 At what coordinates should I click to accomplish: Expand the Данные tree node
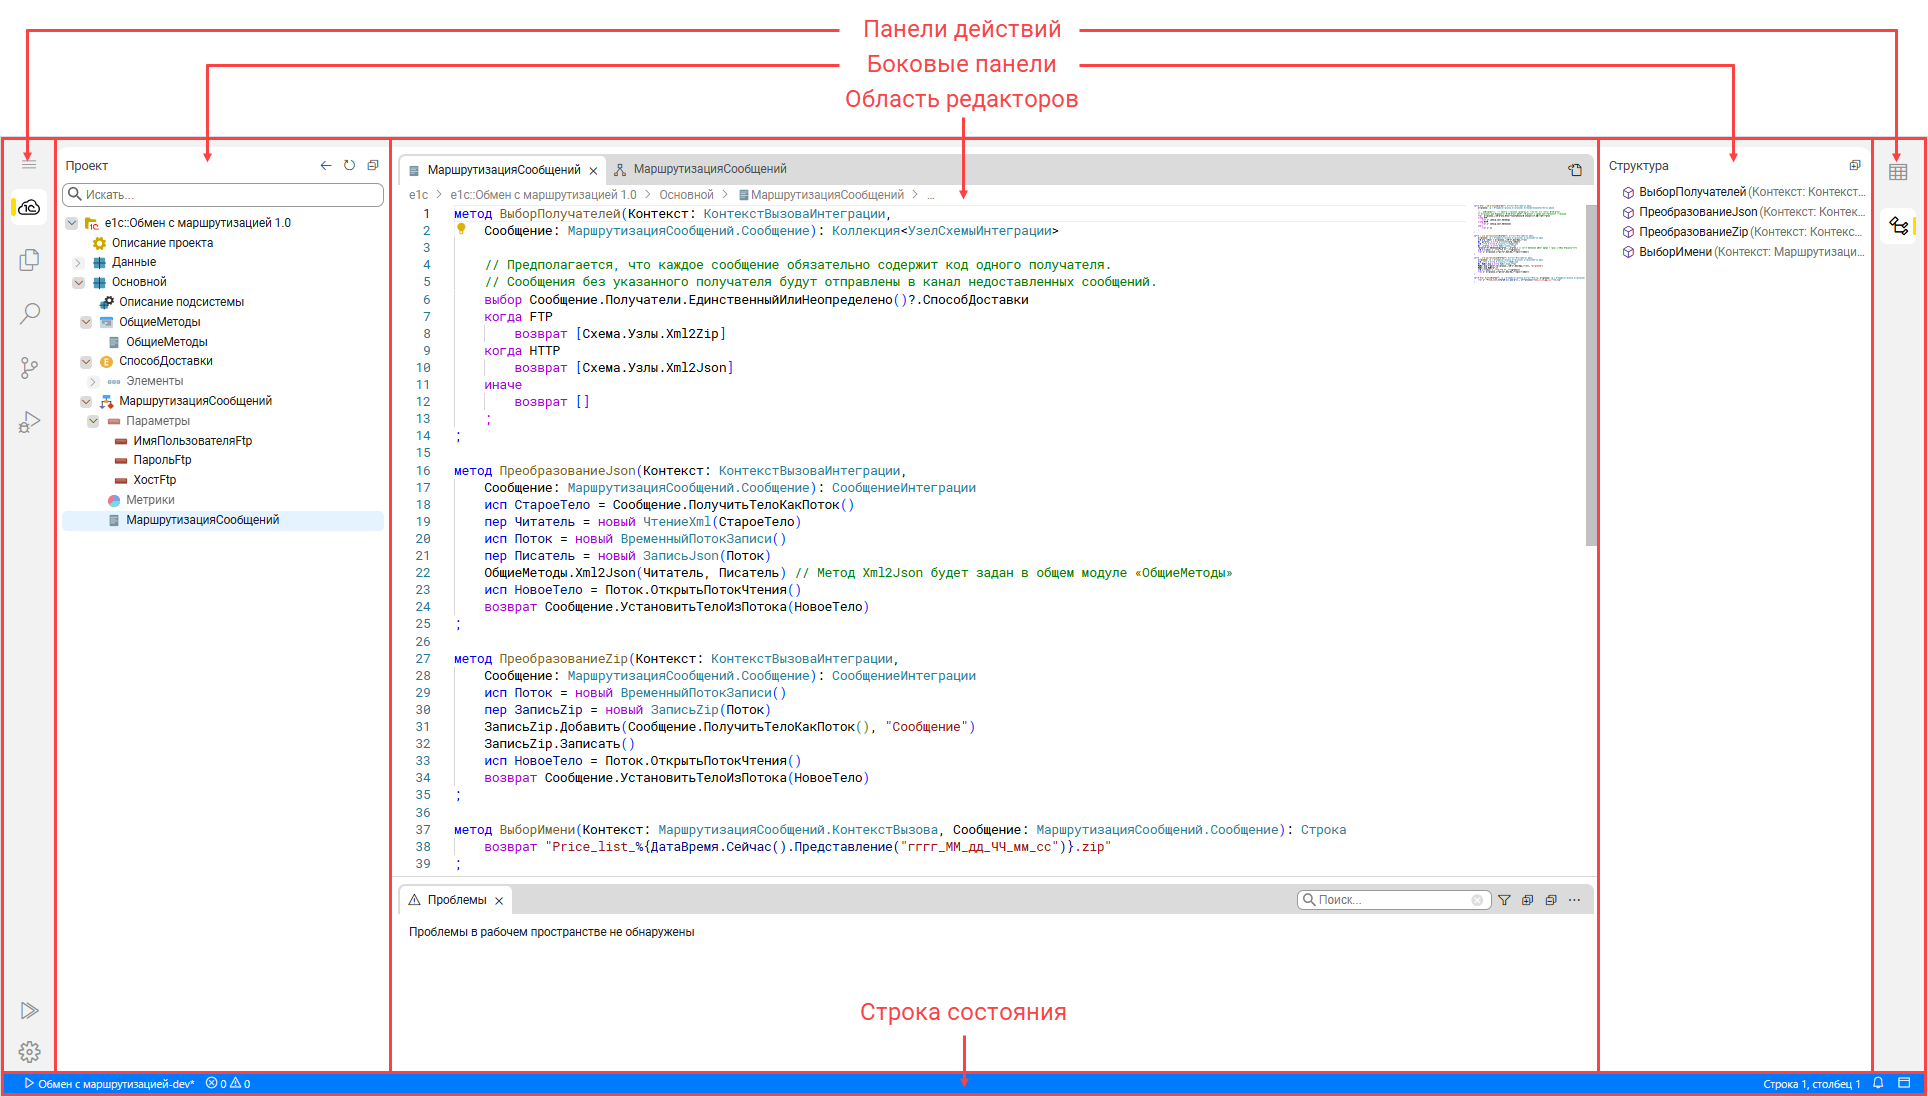coord(78,263)
